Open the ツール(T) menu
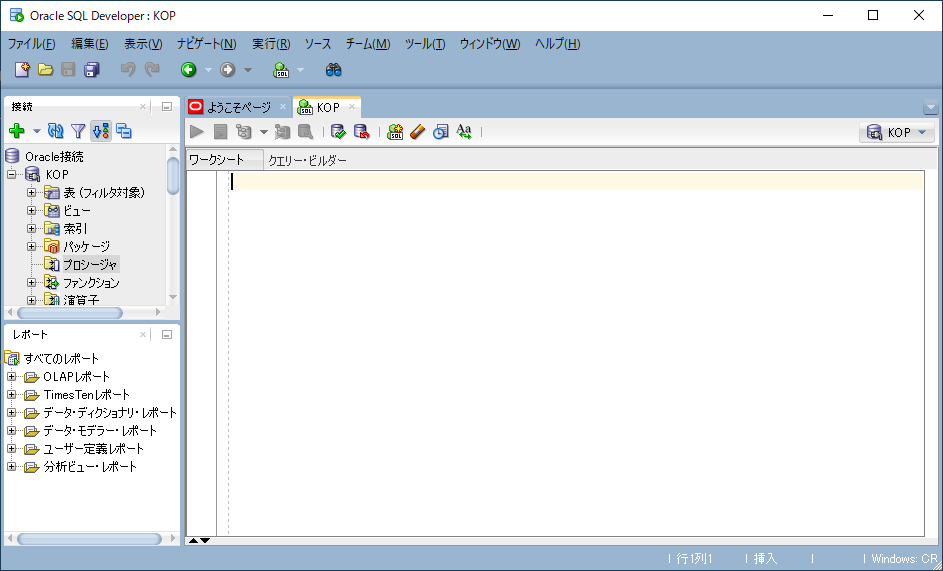943x571 pixels. pos(425,44)
